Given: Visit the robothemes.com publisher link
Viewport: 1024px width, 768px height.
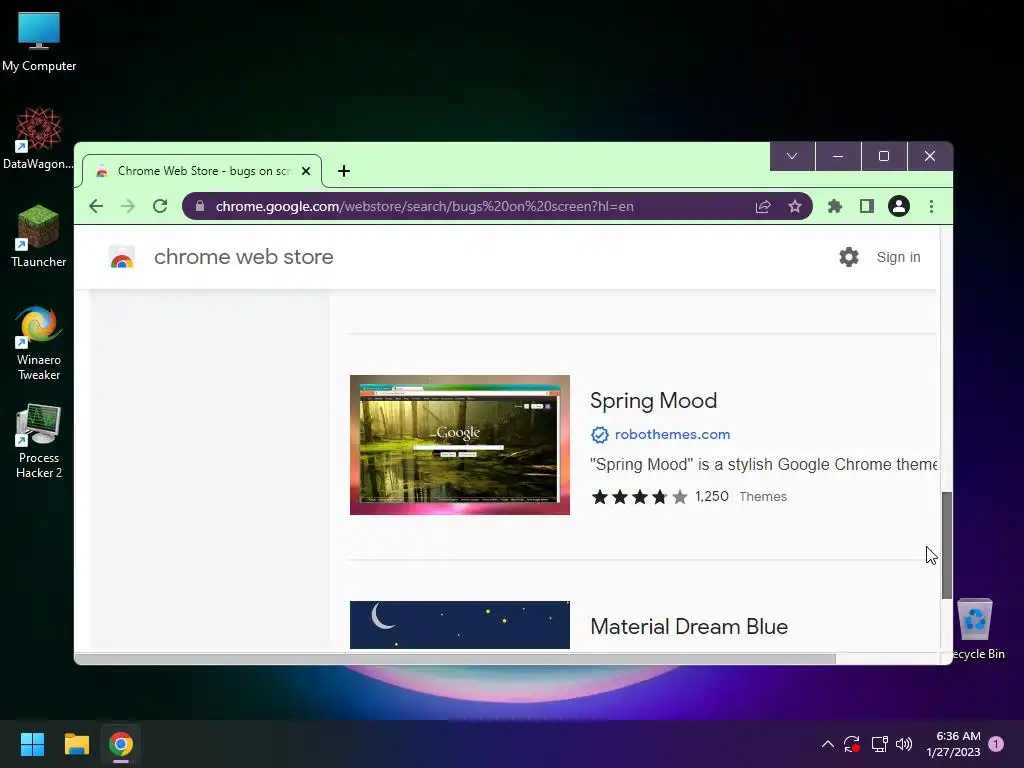Looking at the screenshot, I should point(673,434).
